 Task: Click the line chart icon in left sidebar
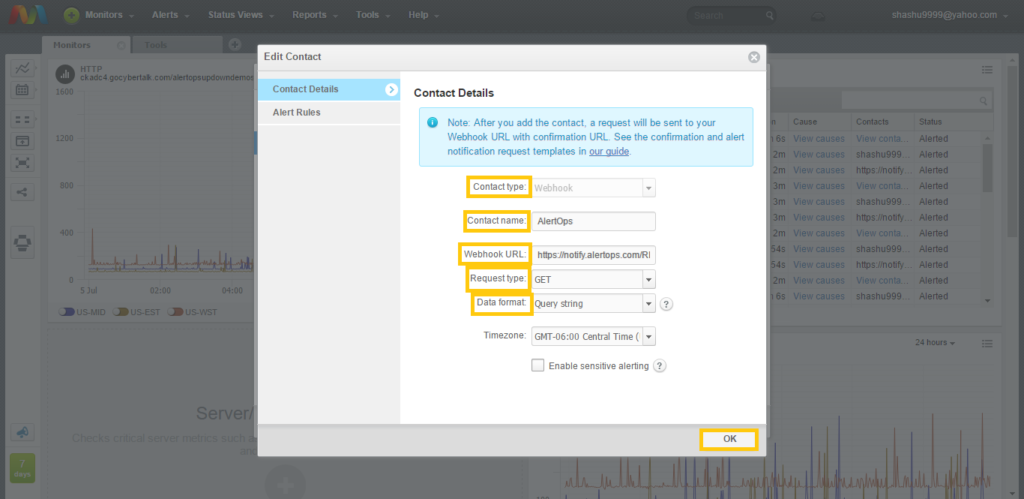click(22, 69)
